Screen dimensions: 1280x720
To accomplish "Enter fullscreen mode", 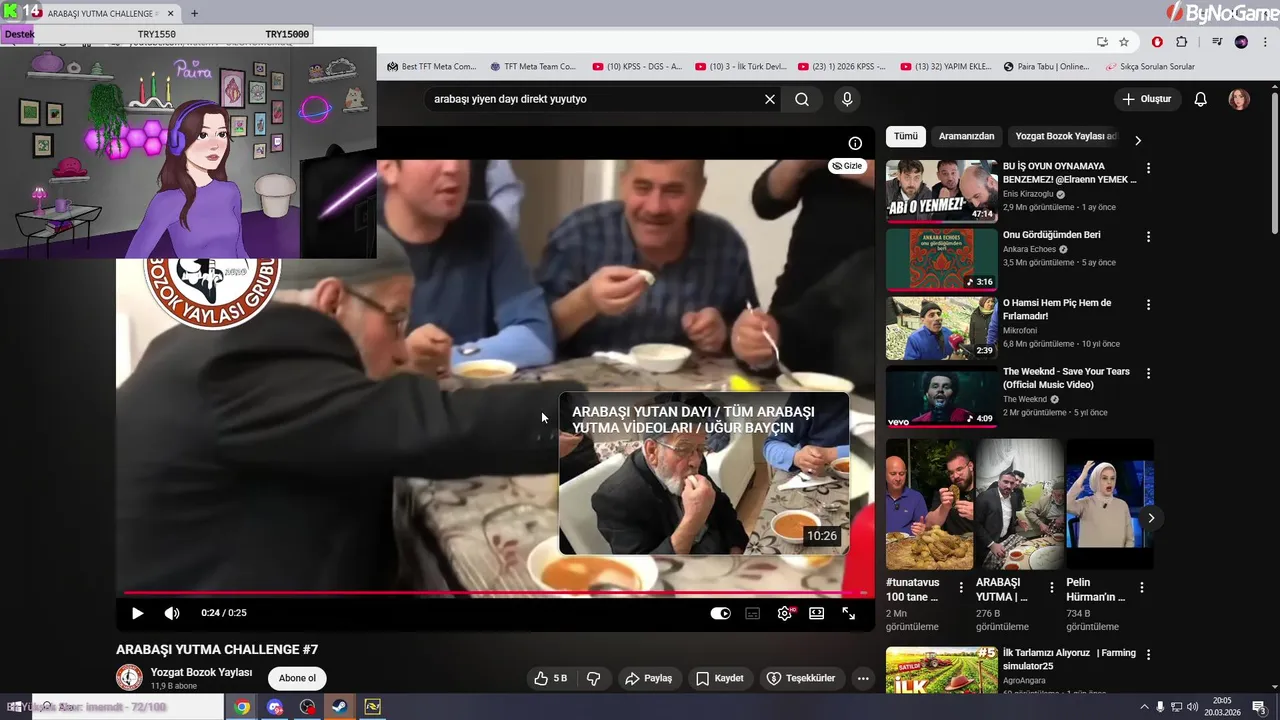I will (x=849, y=613).
